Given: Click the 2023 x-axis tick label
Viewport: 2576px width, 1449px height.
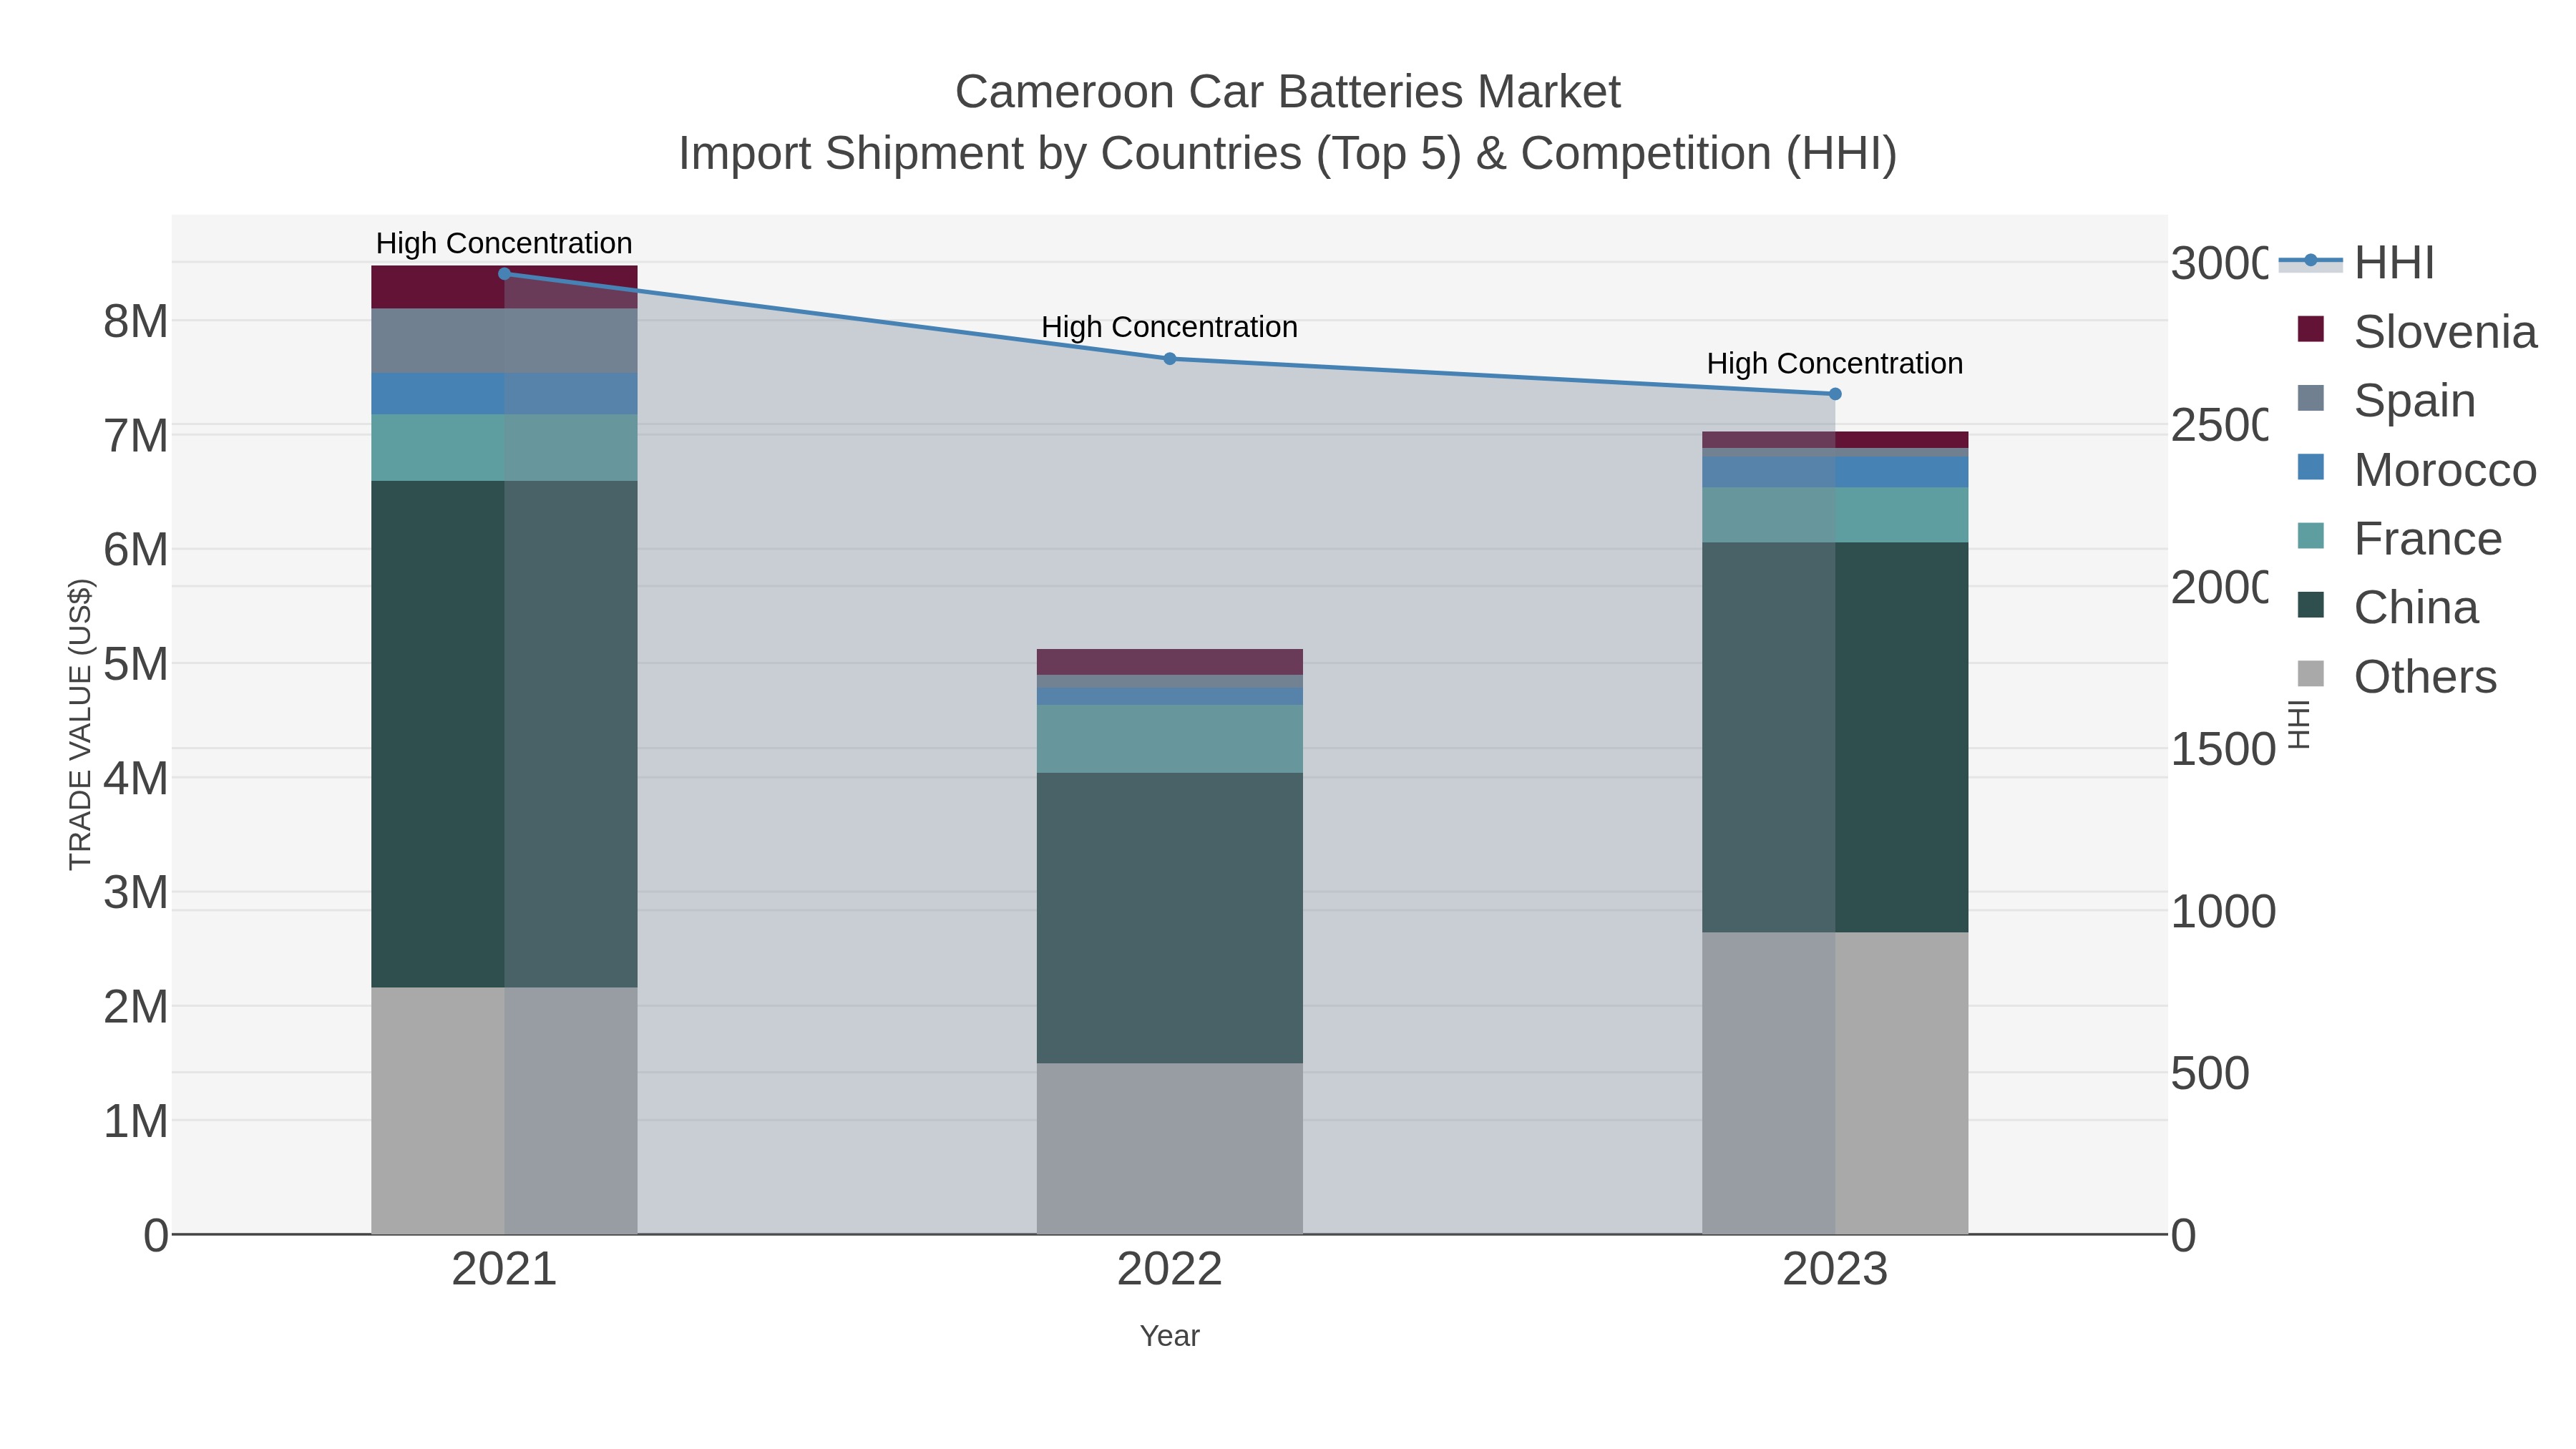Looking at the screenshot, I should (1835, 1270).
